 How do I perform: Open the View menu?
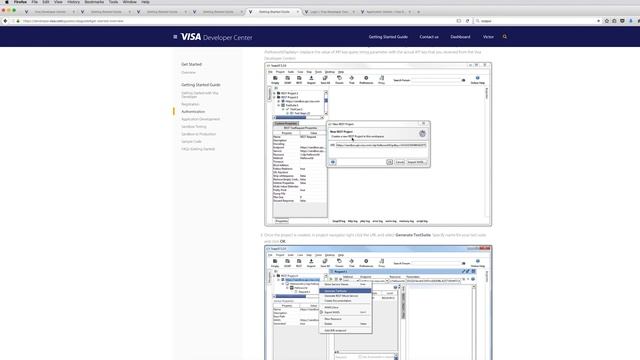[58, 2]
